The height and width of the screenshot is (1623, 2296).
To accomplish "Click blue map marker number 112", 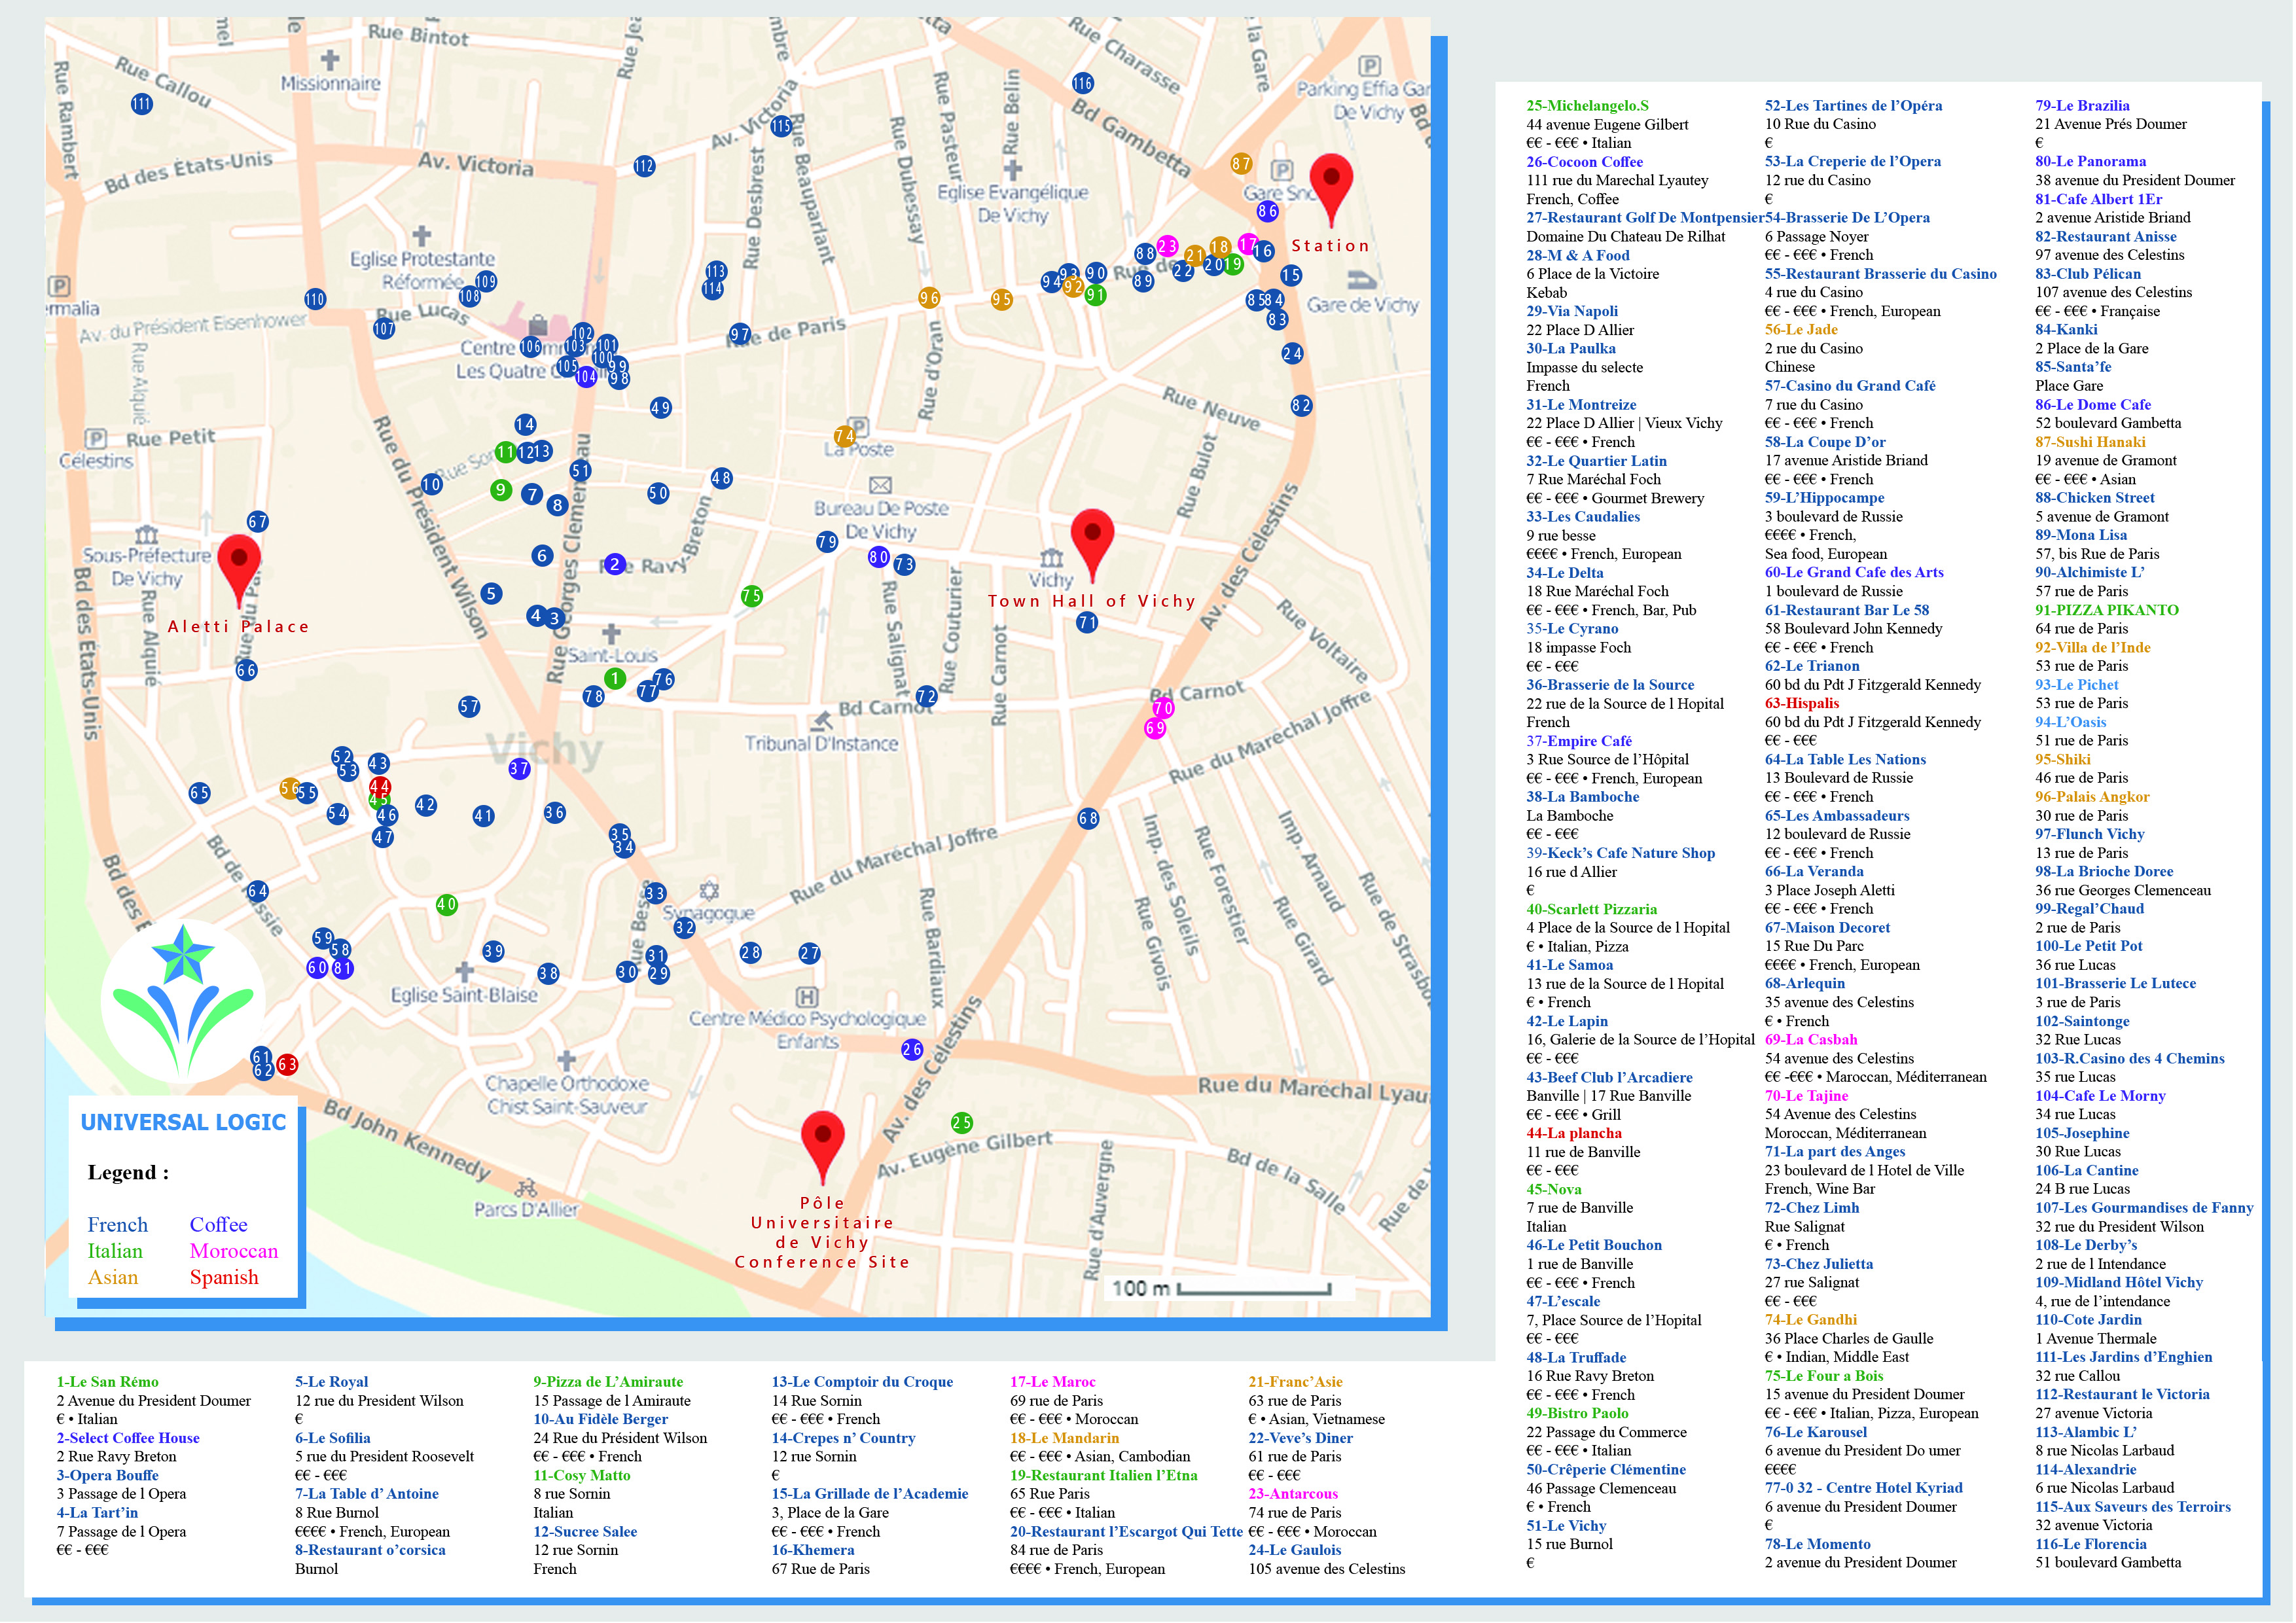I will point(644,166).
